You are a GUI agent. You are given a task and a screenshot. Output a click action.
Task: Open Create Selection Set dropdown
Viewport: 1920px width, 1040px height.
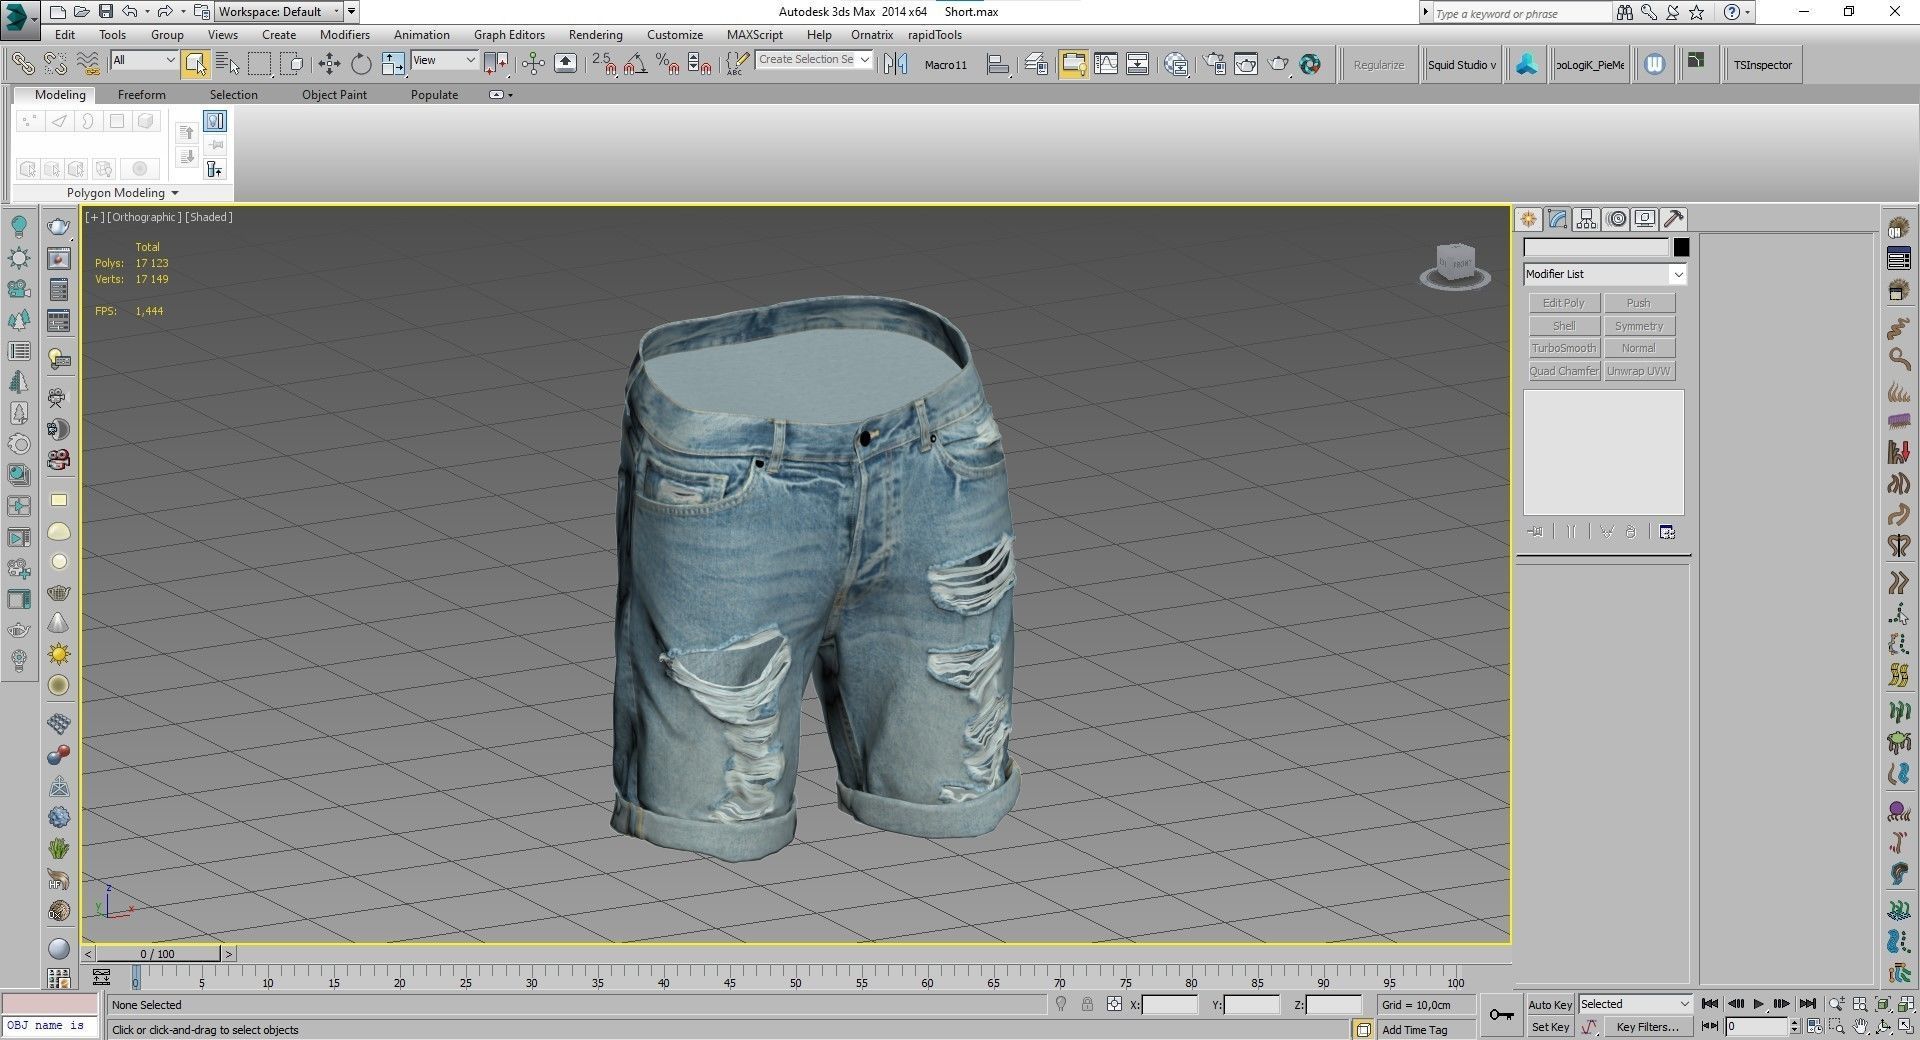coord(814,60)
